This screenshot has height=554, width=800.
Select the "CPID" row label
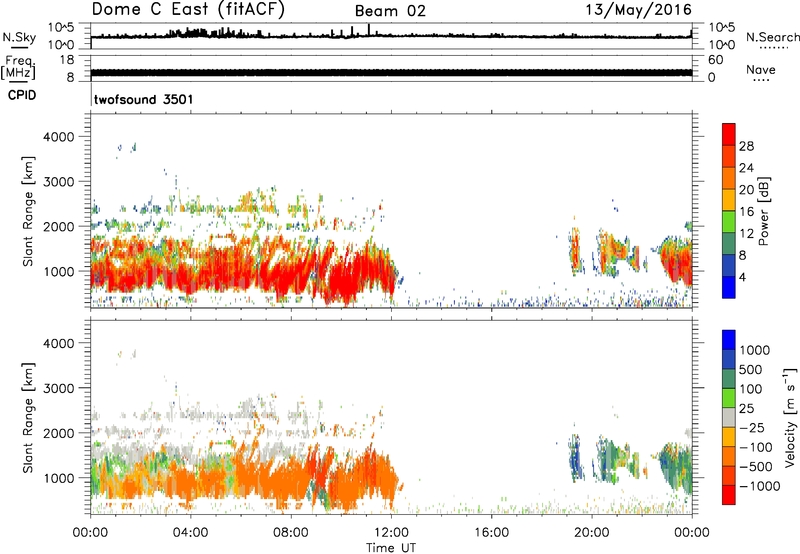[22, 95]
